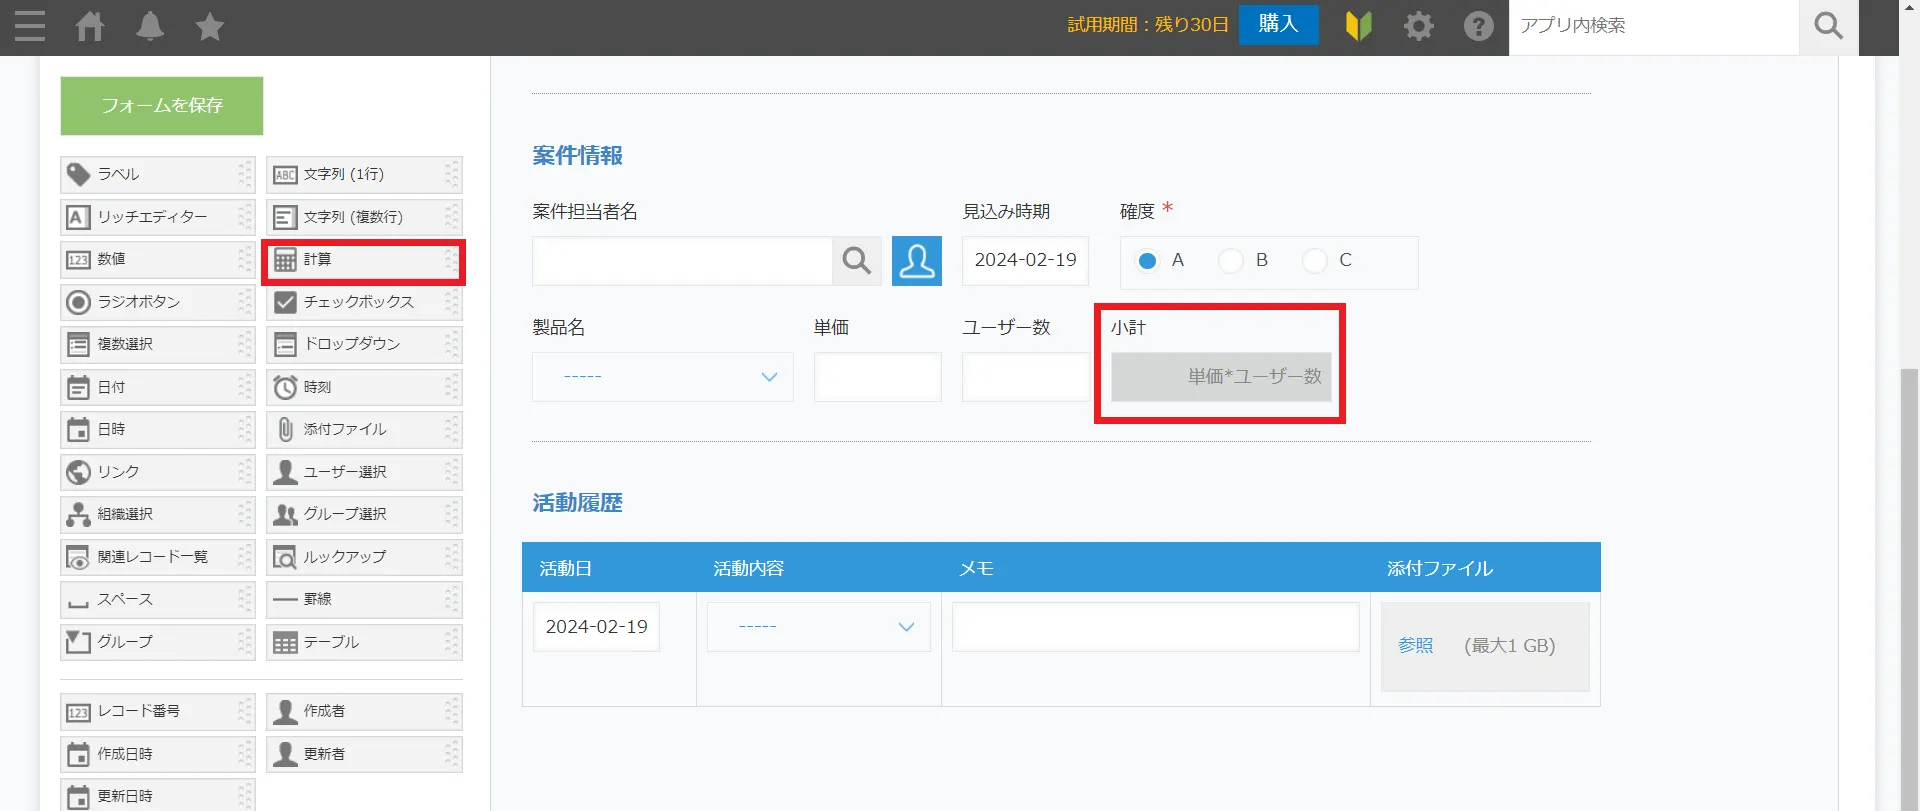Expand the 製品名 dropdown
1920x811 pixels.
point(662,377)
